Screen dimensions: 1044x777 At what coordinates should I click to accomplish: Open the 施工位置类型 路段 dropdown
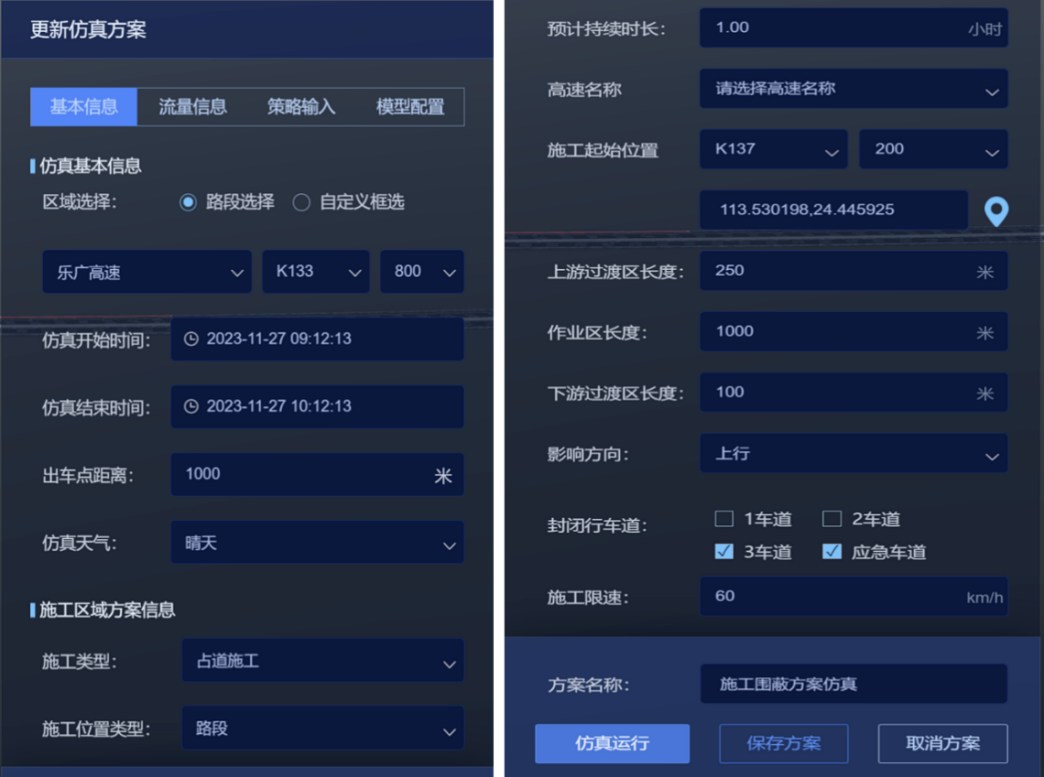[322, 728]
